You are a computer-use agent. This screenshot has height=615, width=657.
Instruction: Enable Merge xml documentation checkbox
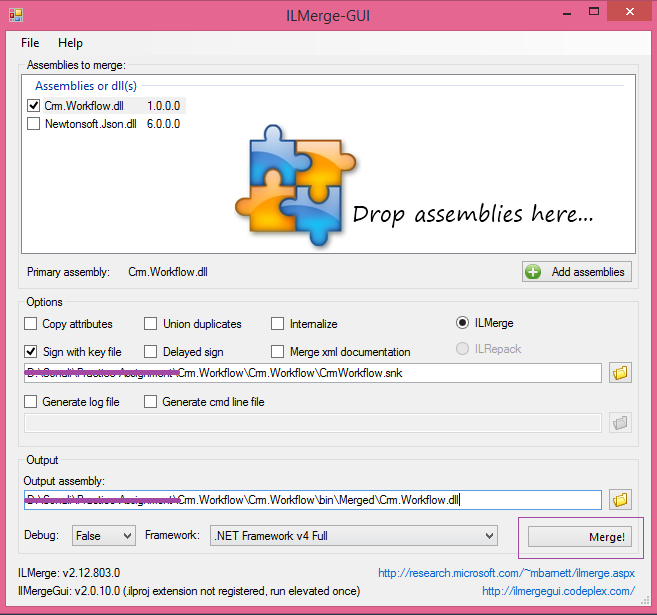pyautogui.click(x=277, y=351)
